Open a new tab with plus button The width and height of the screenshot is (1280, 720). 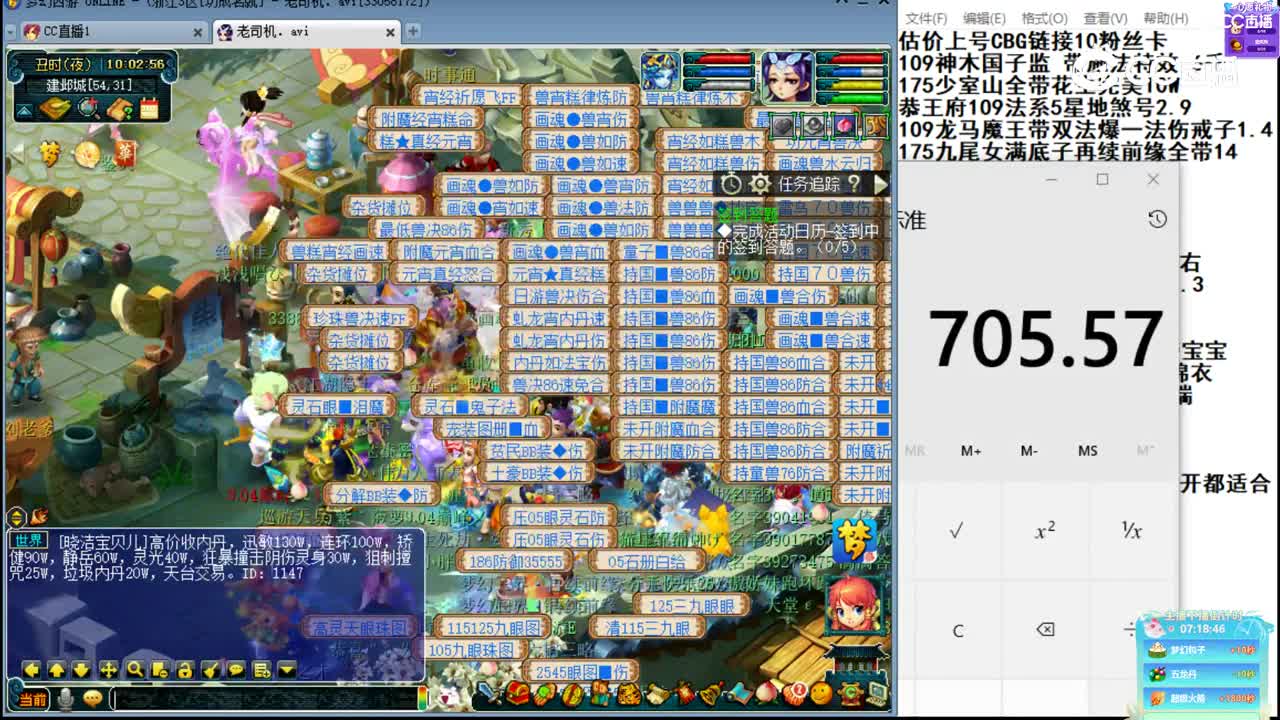pyautogui.click(x=412, y=32)
